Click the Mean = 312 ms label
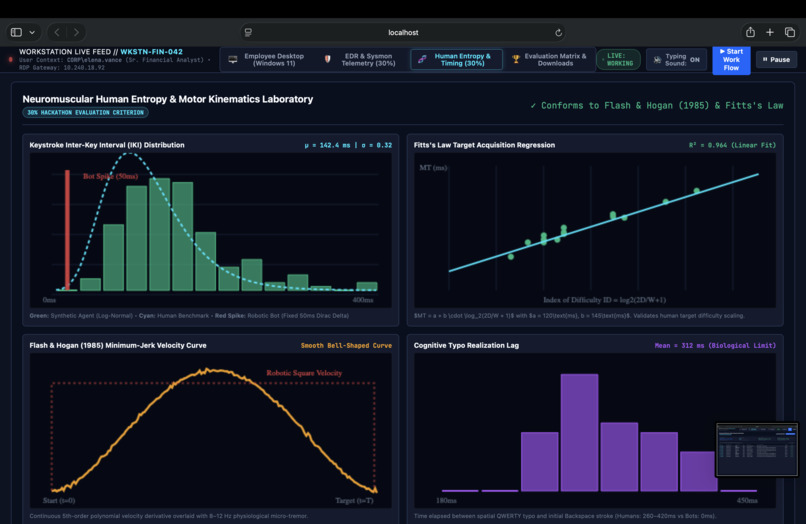 (x=715, y=346)
